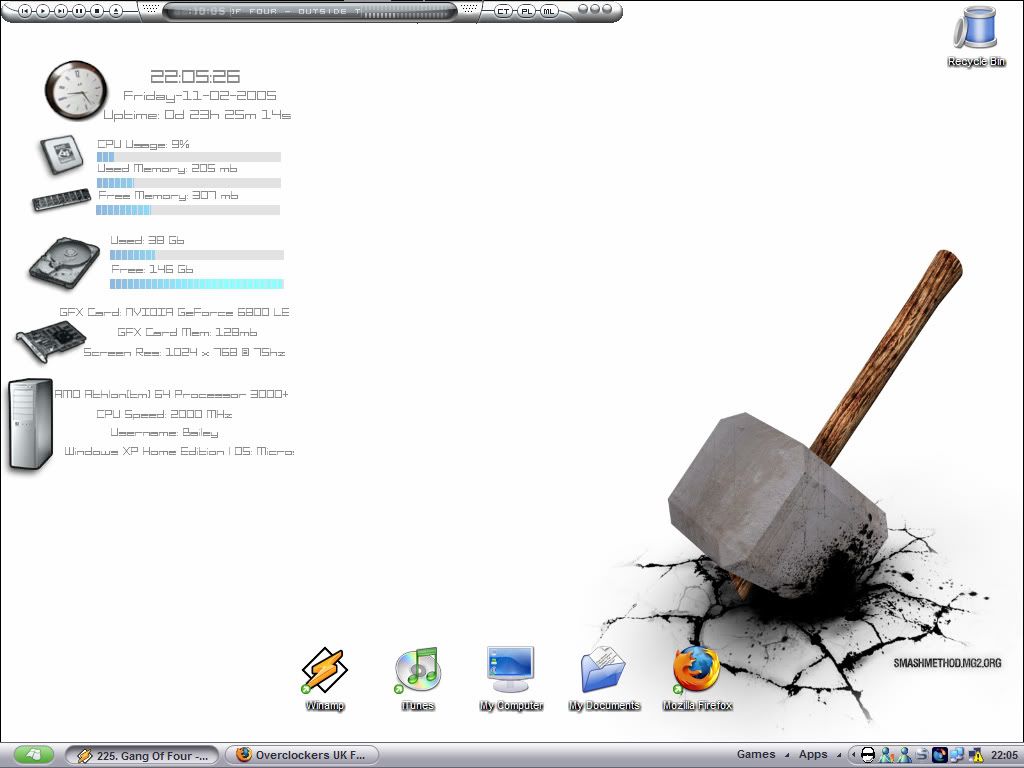Click the PC tower case icon
This screenshot has height=768, width=1024.
pos(30,424)
